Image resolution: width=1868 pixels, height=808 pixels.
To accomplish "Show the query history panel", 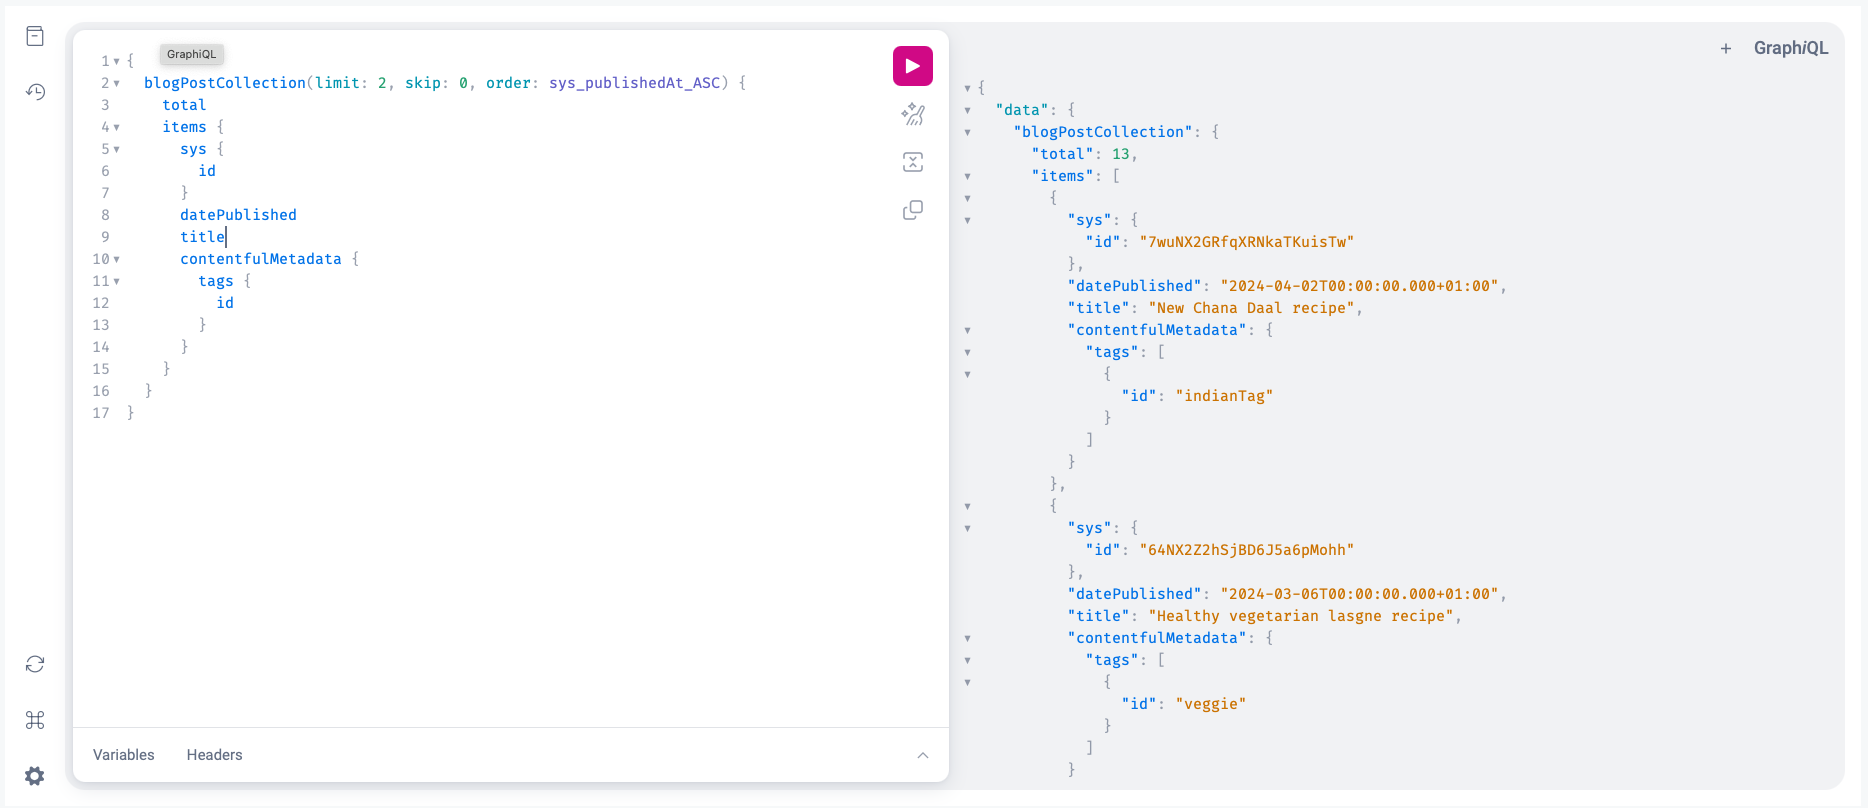I will 35,92.
